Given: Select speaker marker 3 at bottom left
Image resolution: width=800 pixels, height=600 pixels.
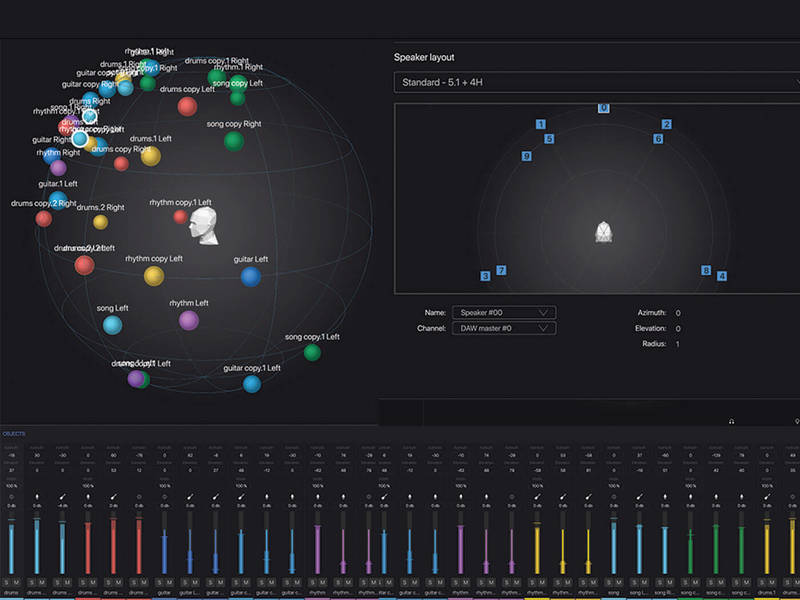Looking at the screenshot, I should (485, 276).
